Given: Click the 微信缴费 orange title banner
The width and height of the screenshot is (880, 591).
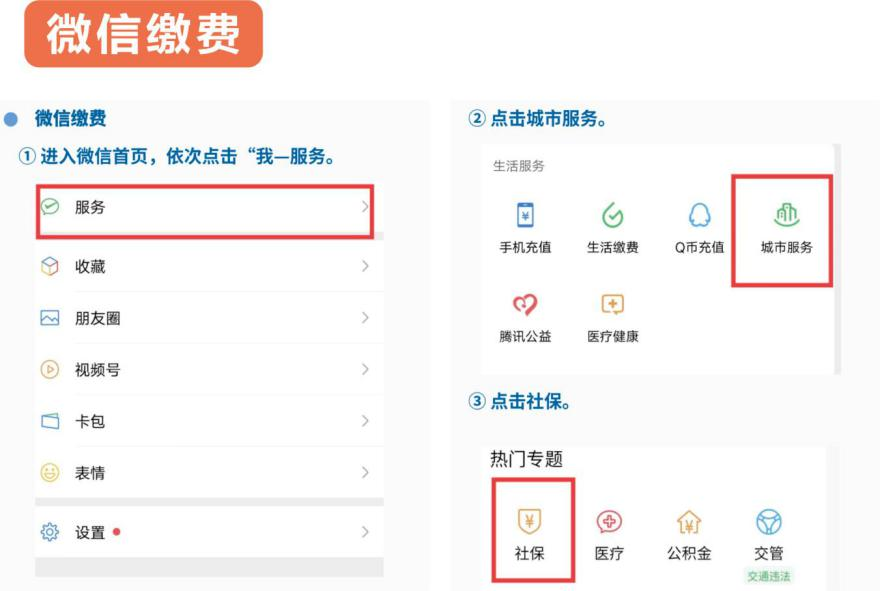Looking at the screenshot, I should (x=143, y=34).
